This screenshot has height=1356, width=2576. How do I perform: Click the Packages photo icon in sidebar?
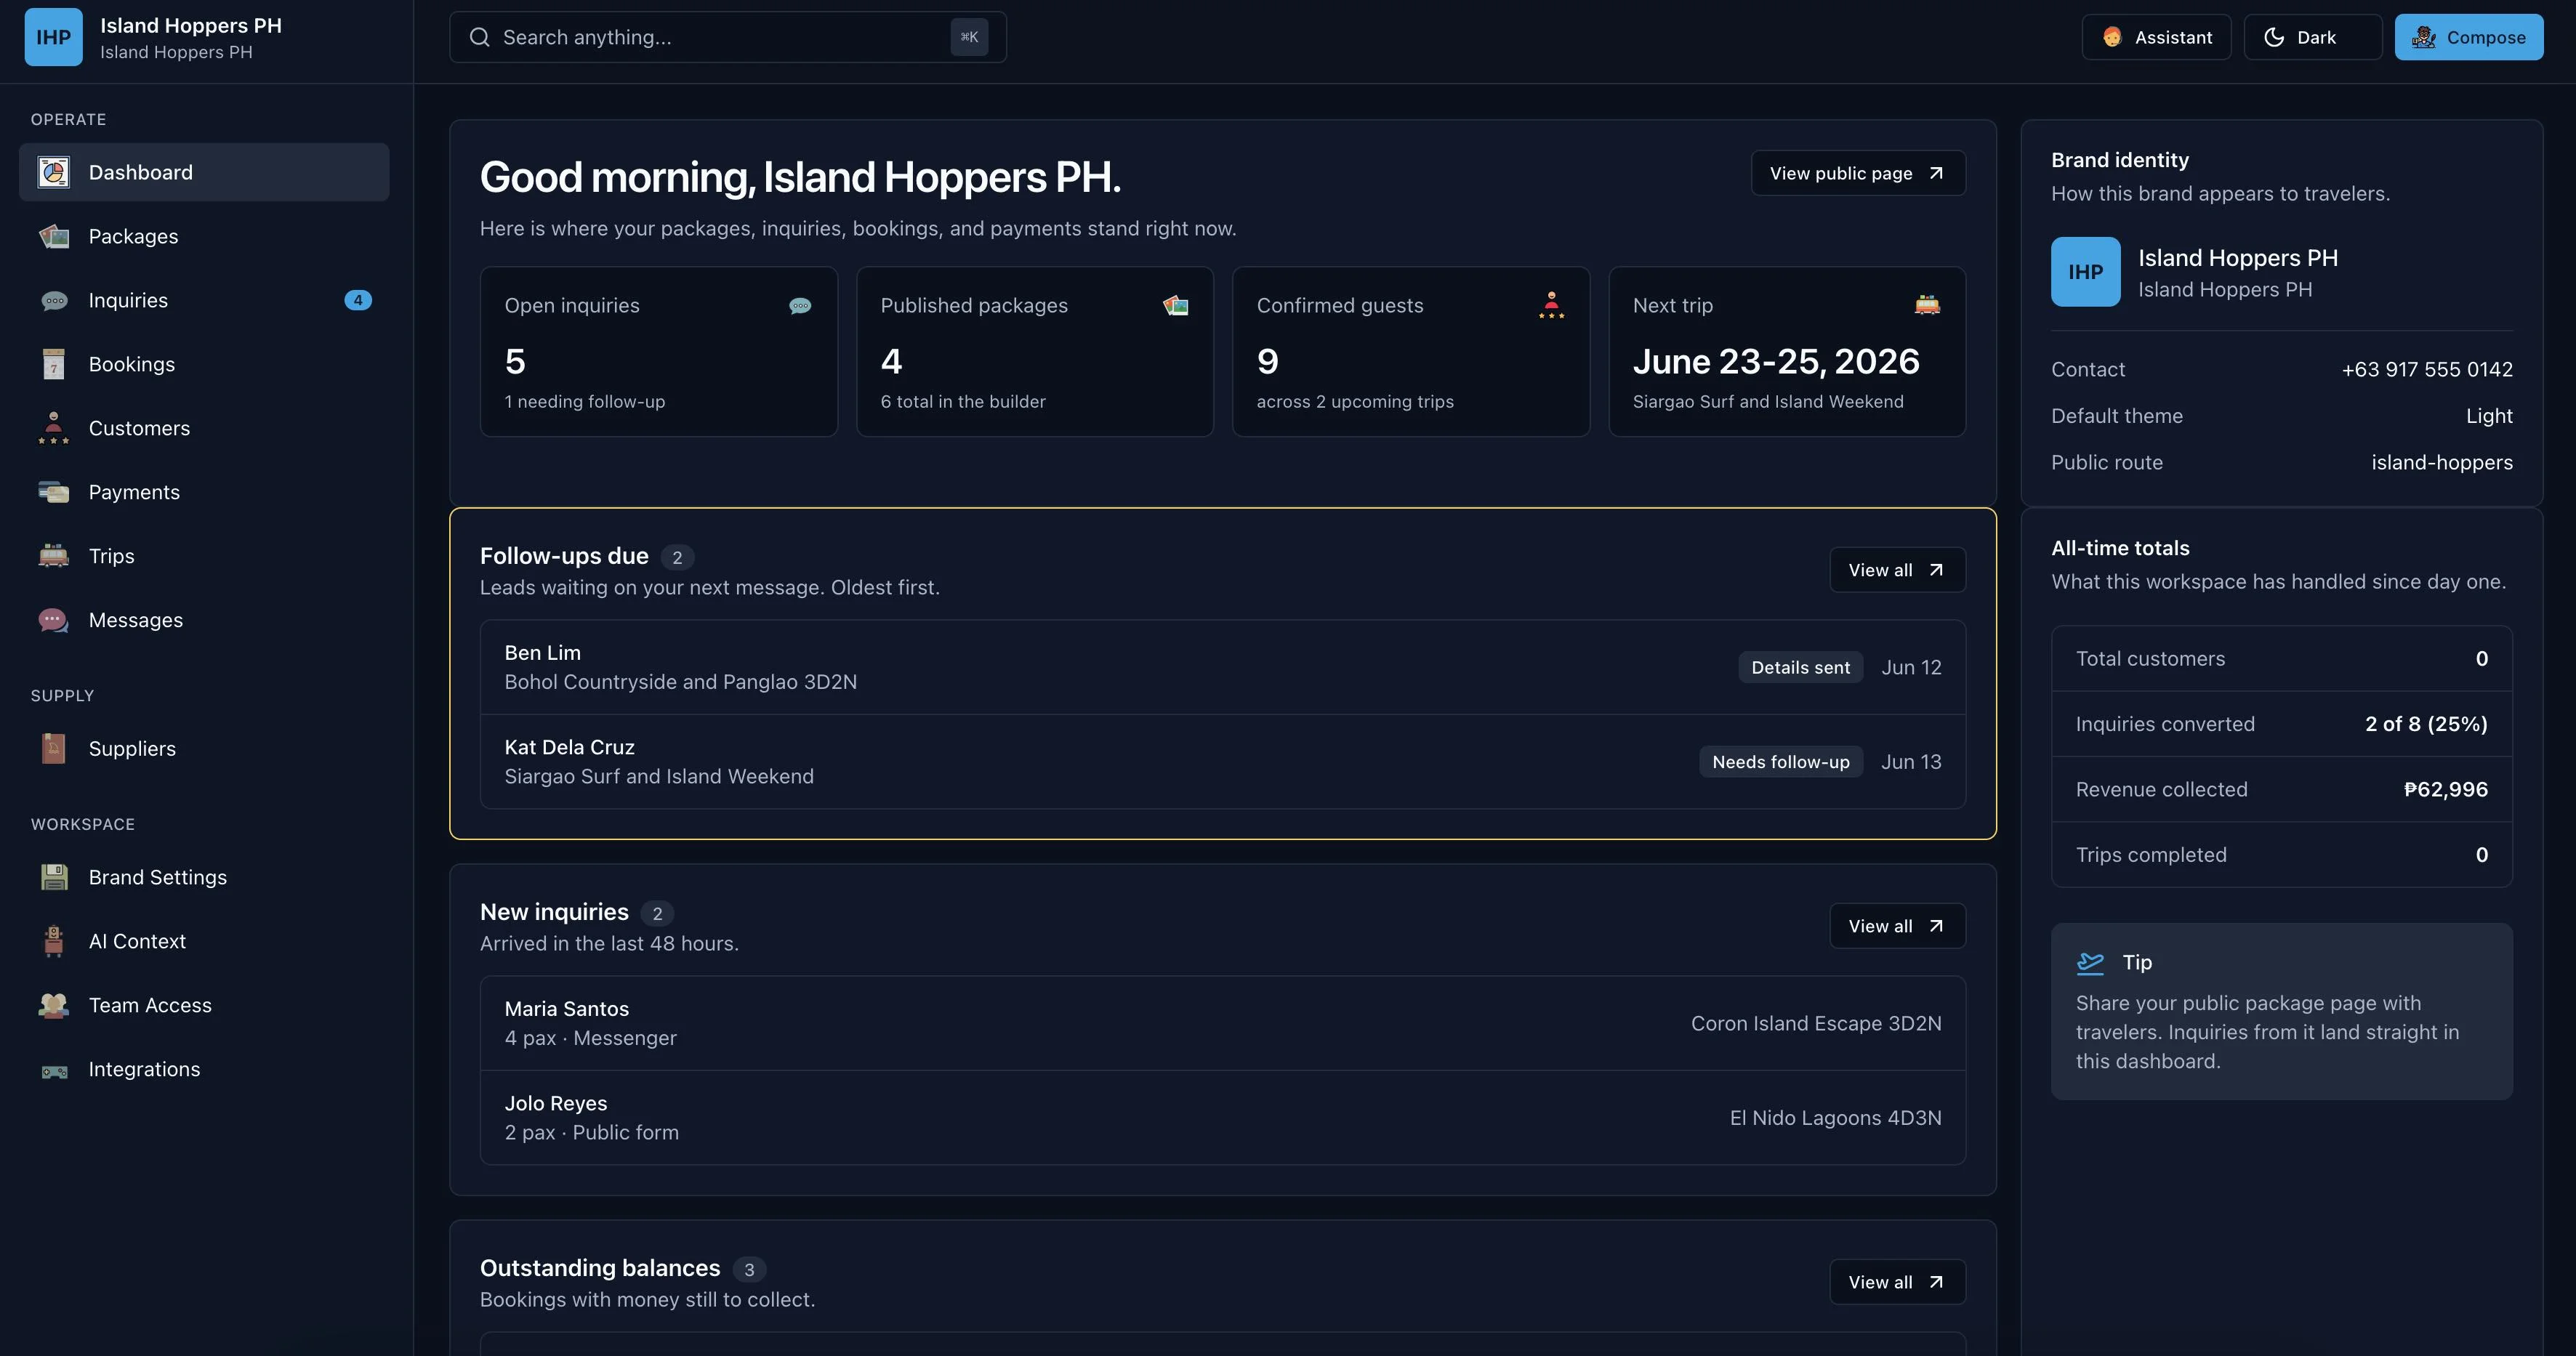point(54,236)
